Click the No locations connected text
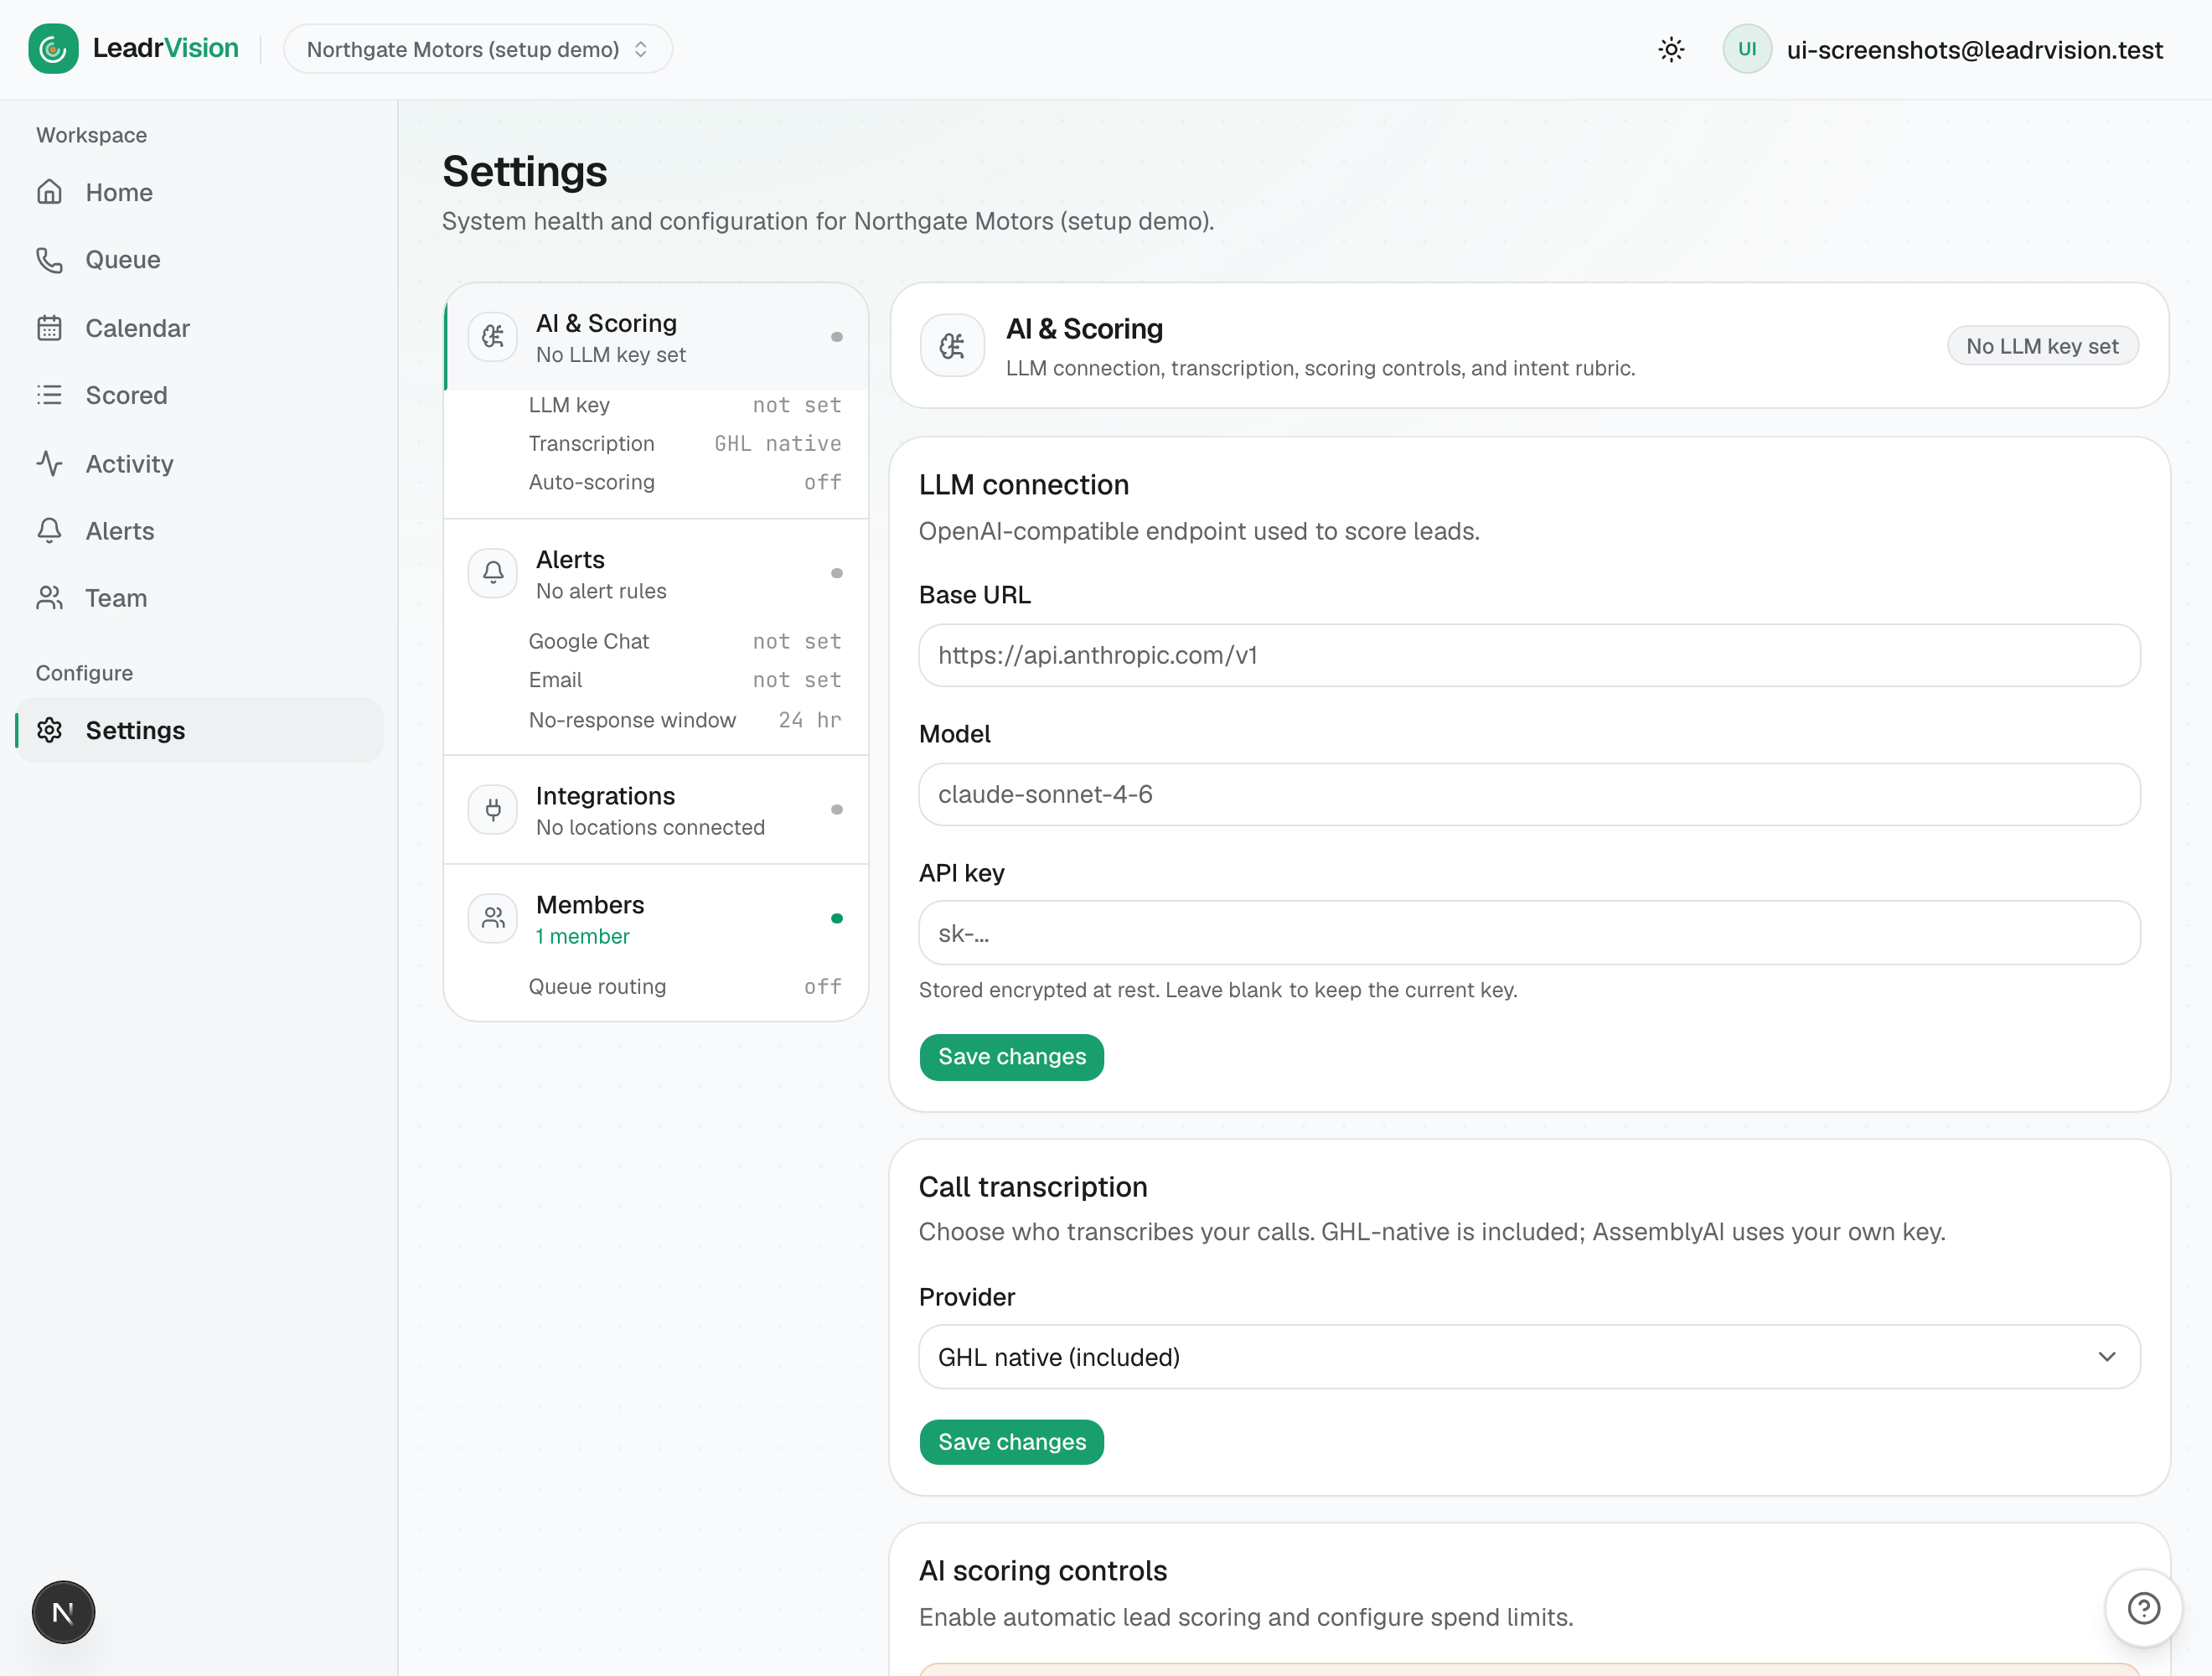The width and height of the screenshot is (2212, 1676). [x=650, y=827]
